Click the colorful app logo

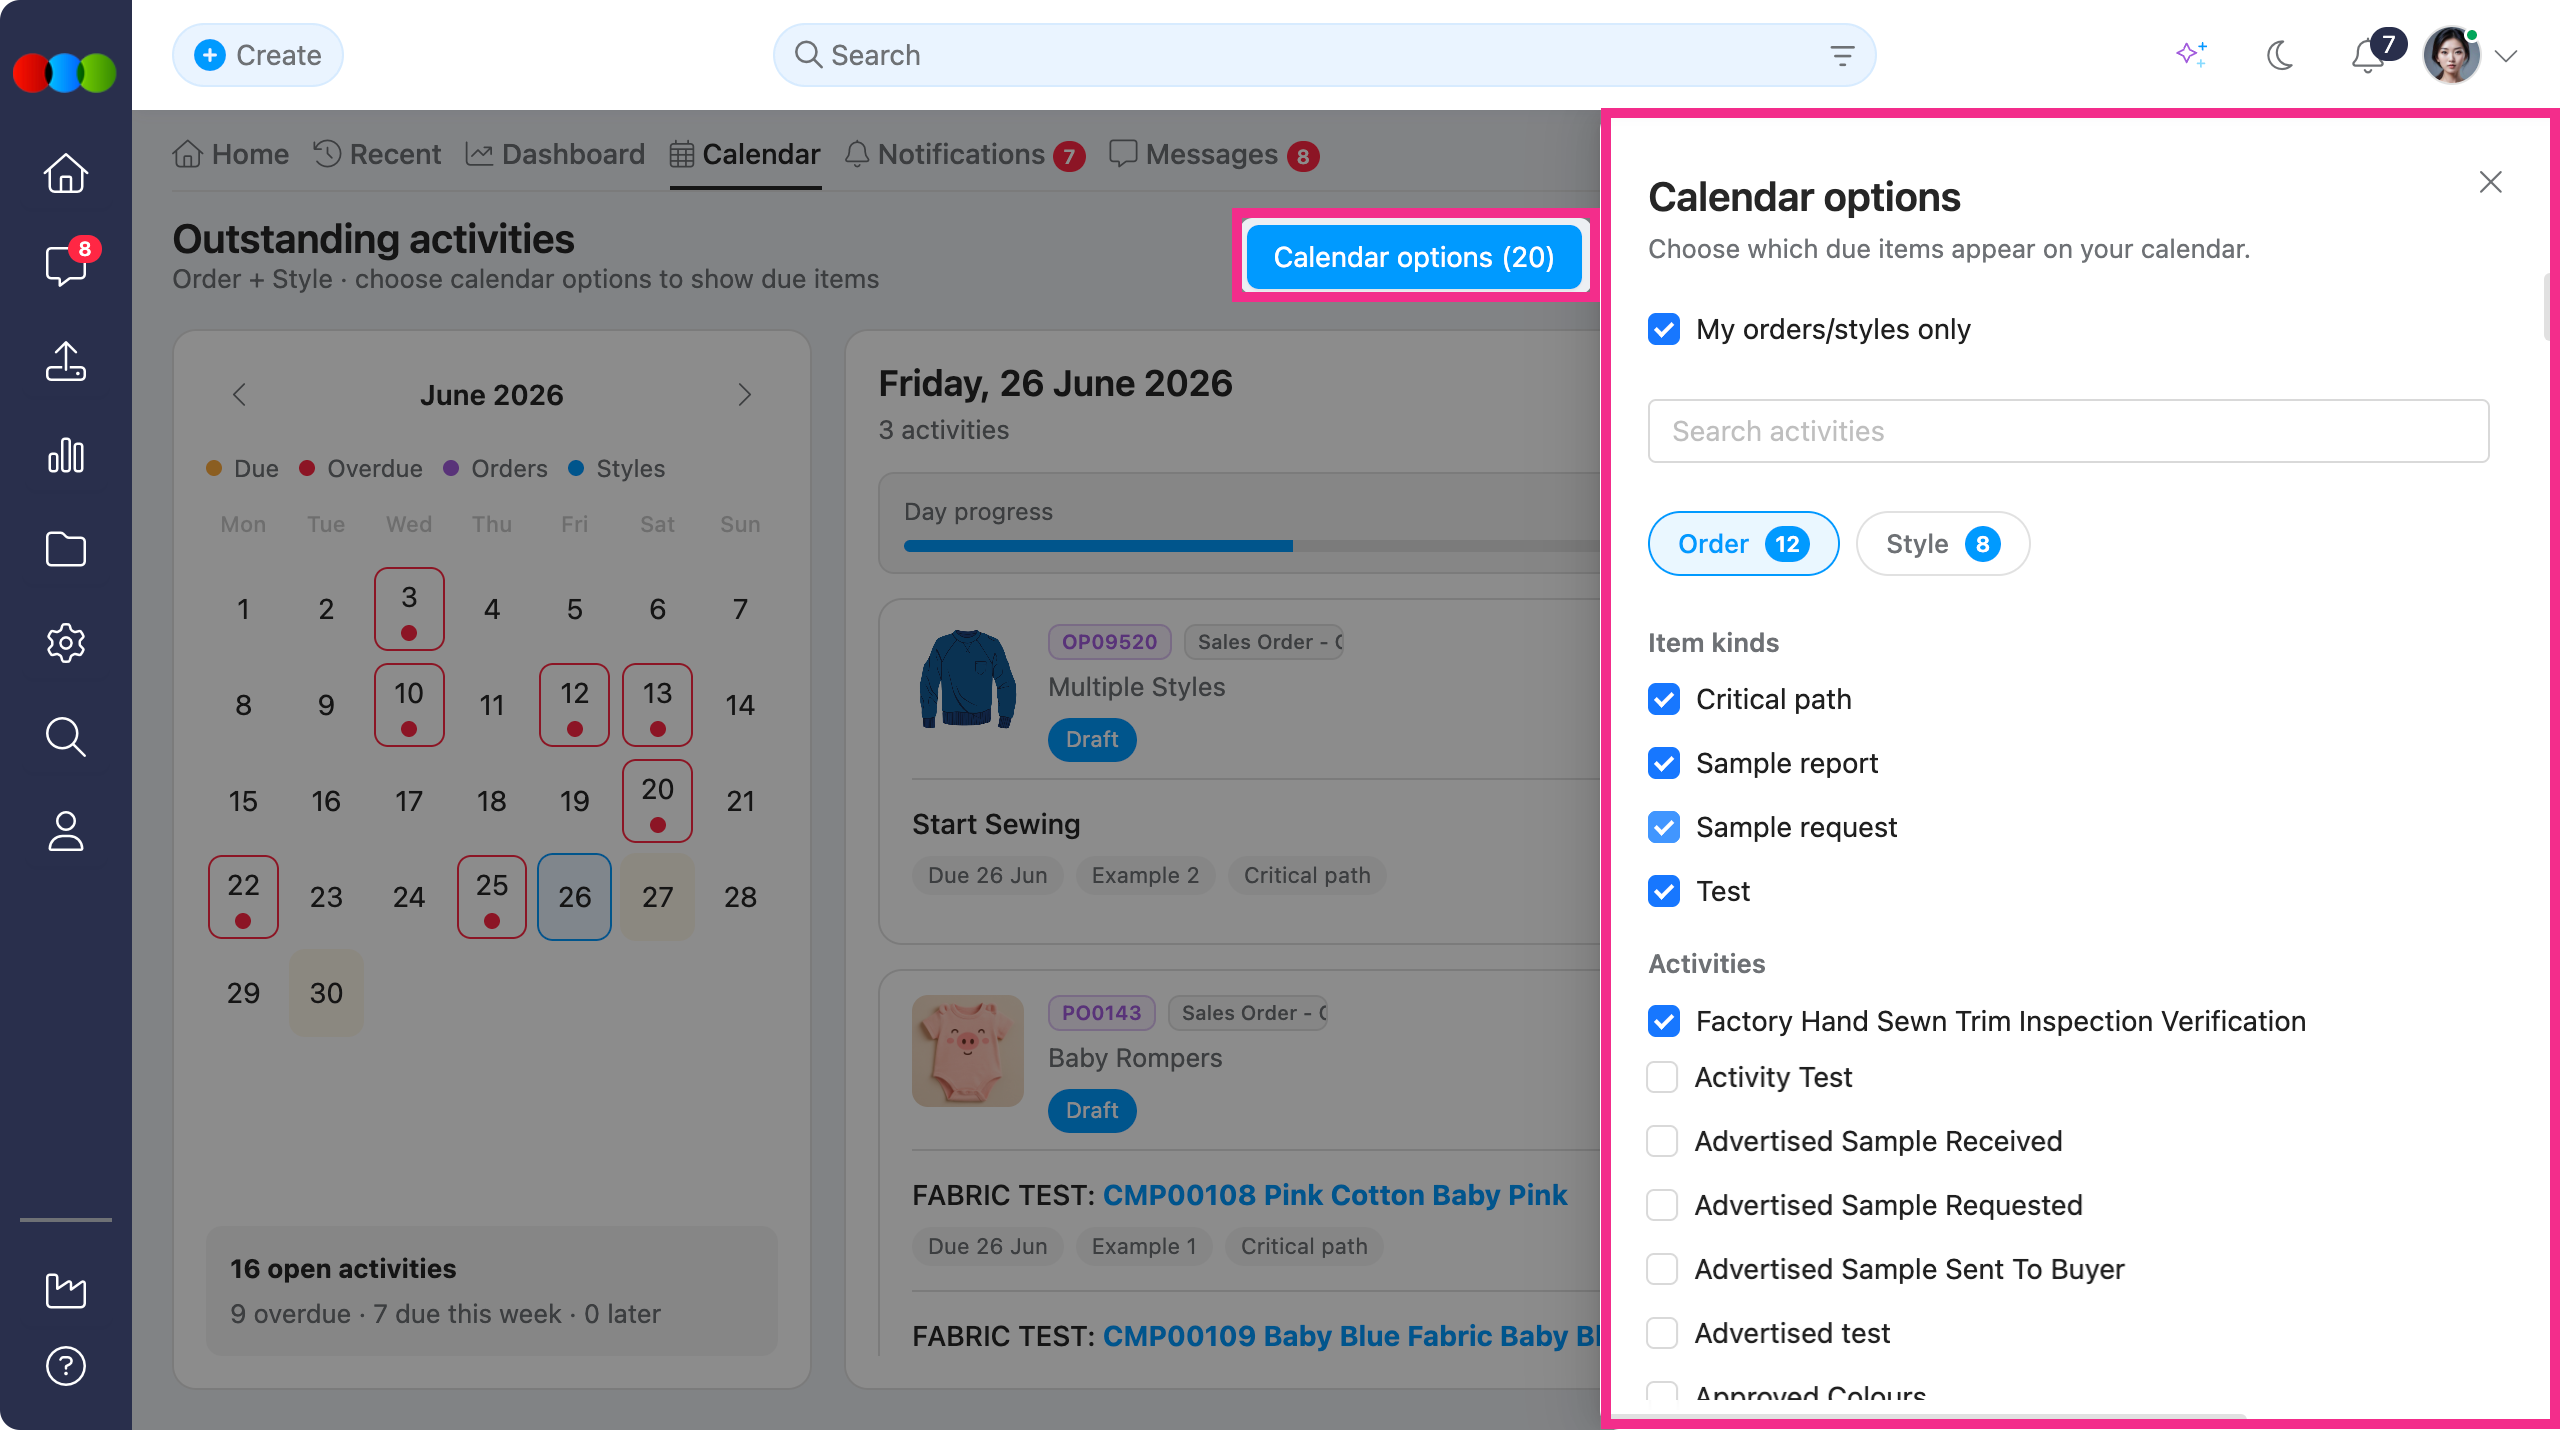65,73
